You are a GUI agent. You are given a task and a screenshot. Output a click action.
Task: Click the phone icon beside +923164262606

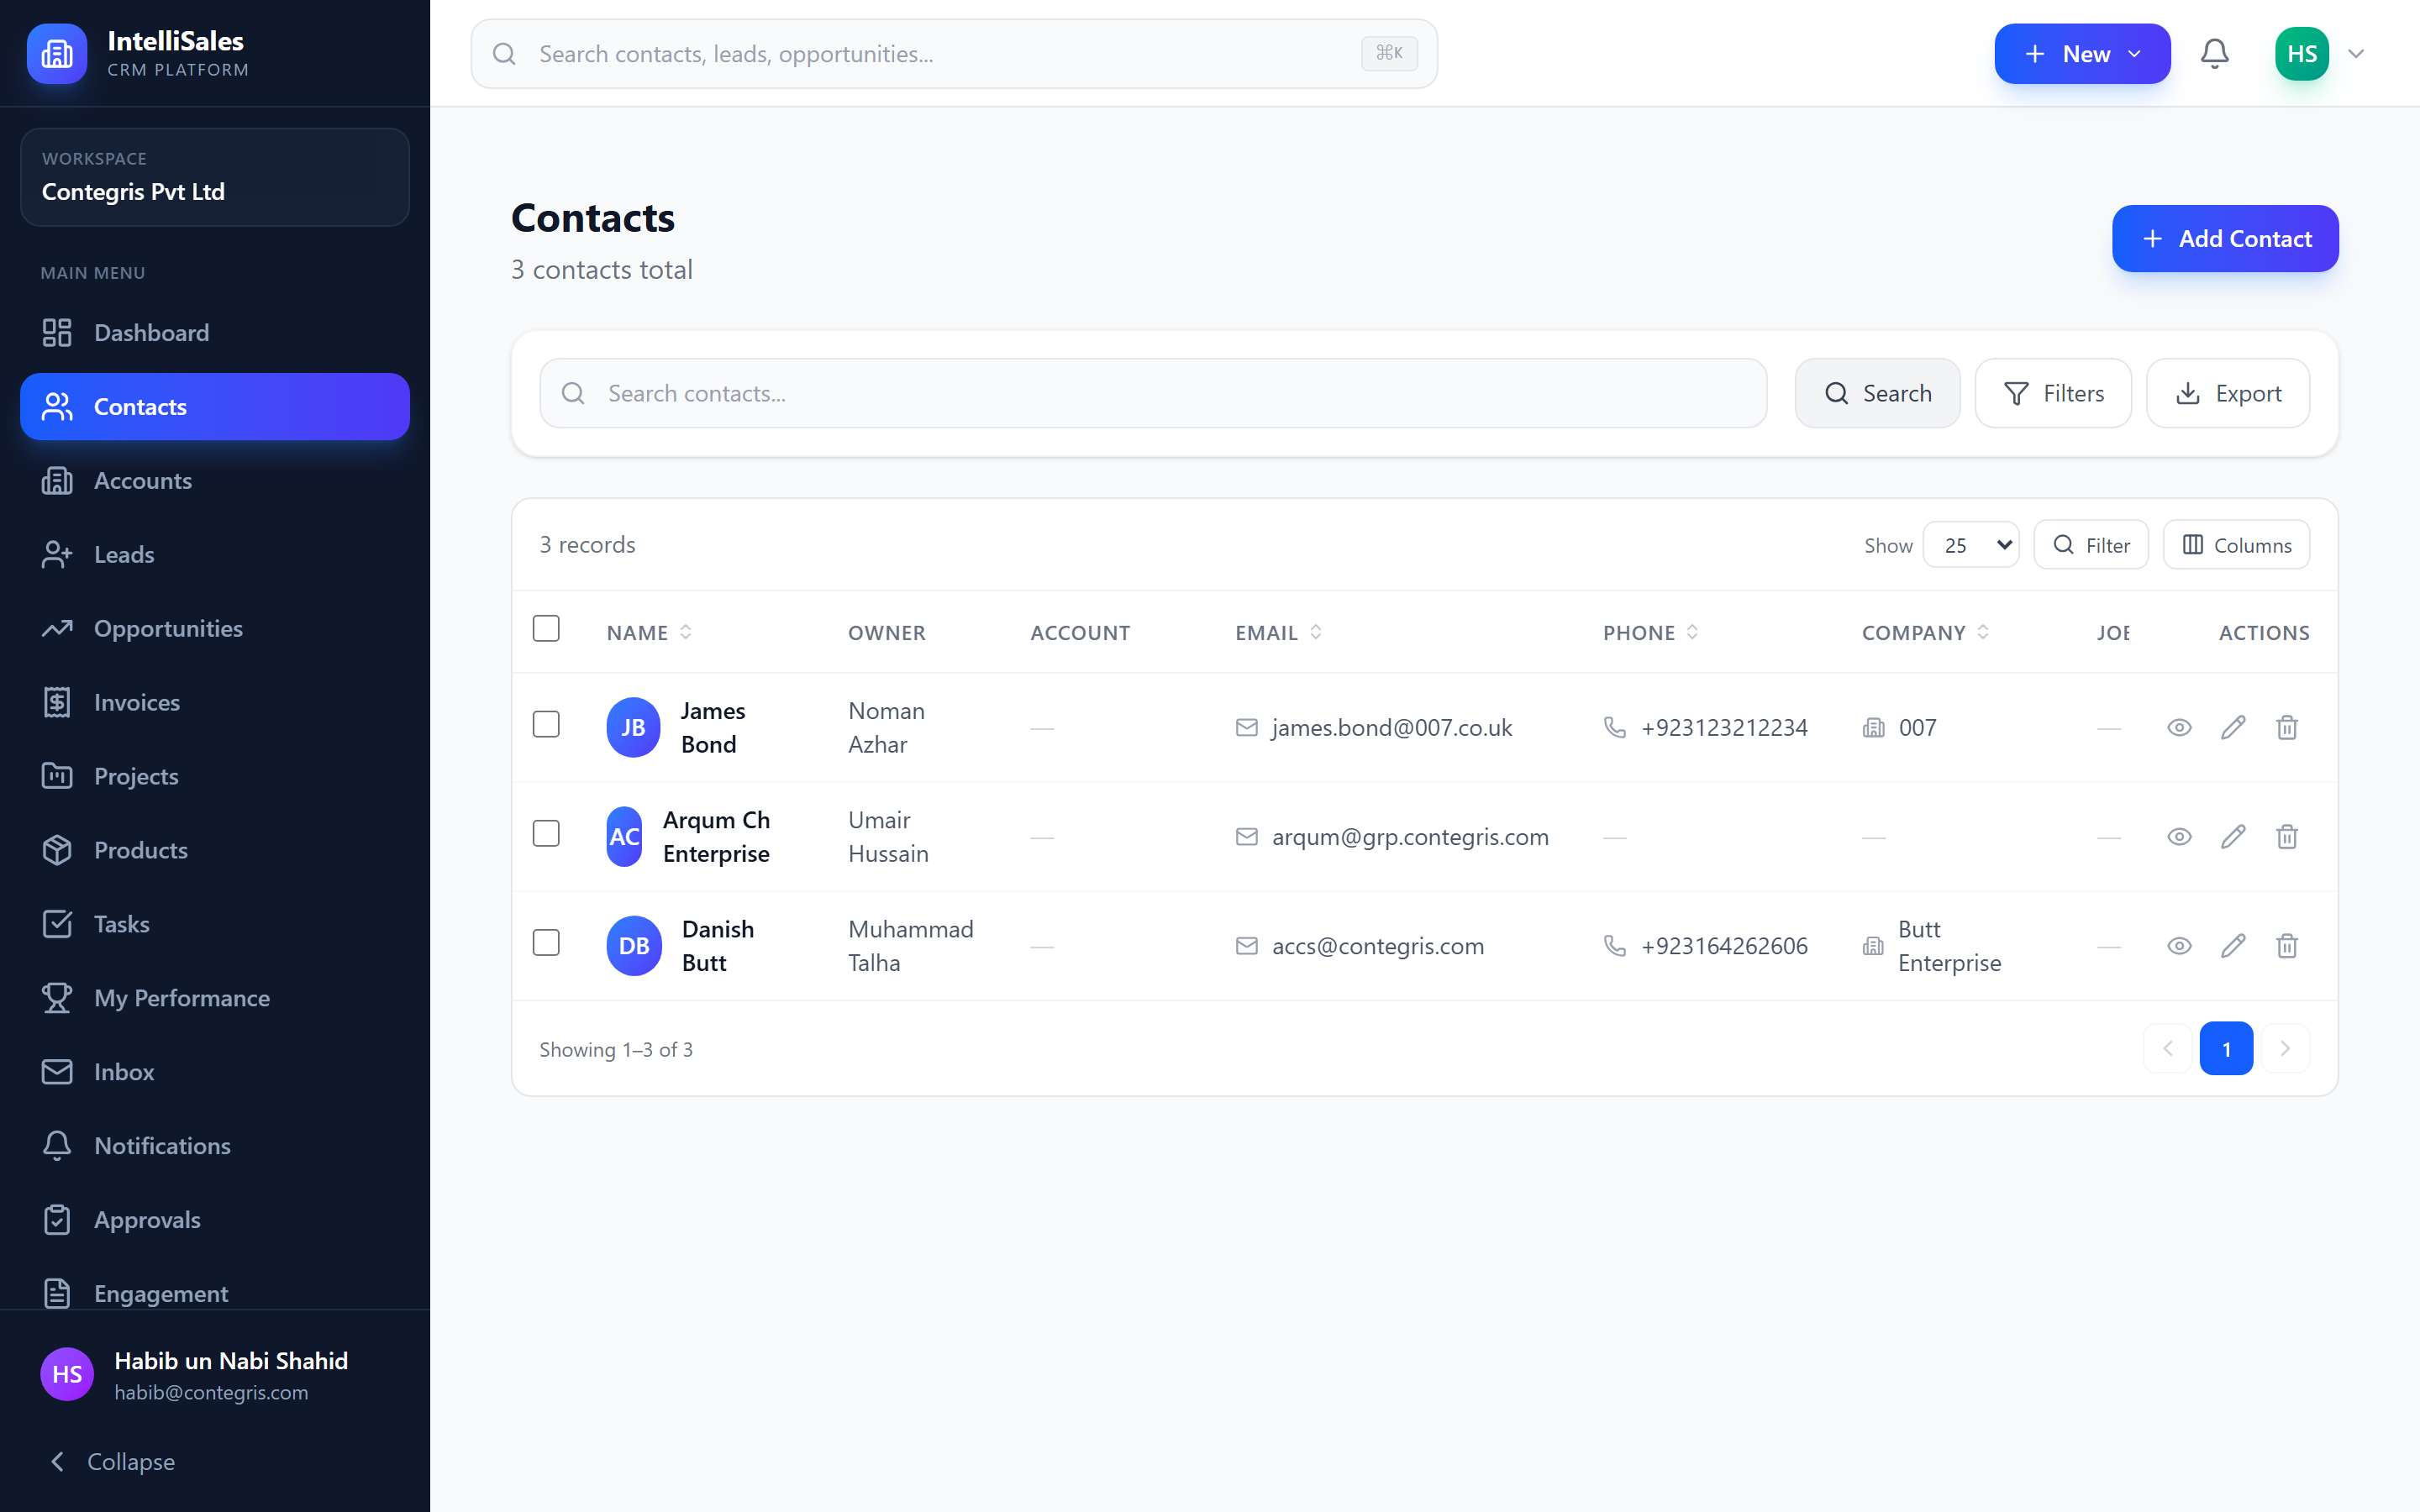(x=1614, y=945)
